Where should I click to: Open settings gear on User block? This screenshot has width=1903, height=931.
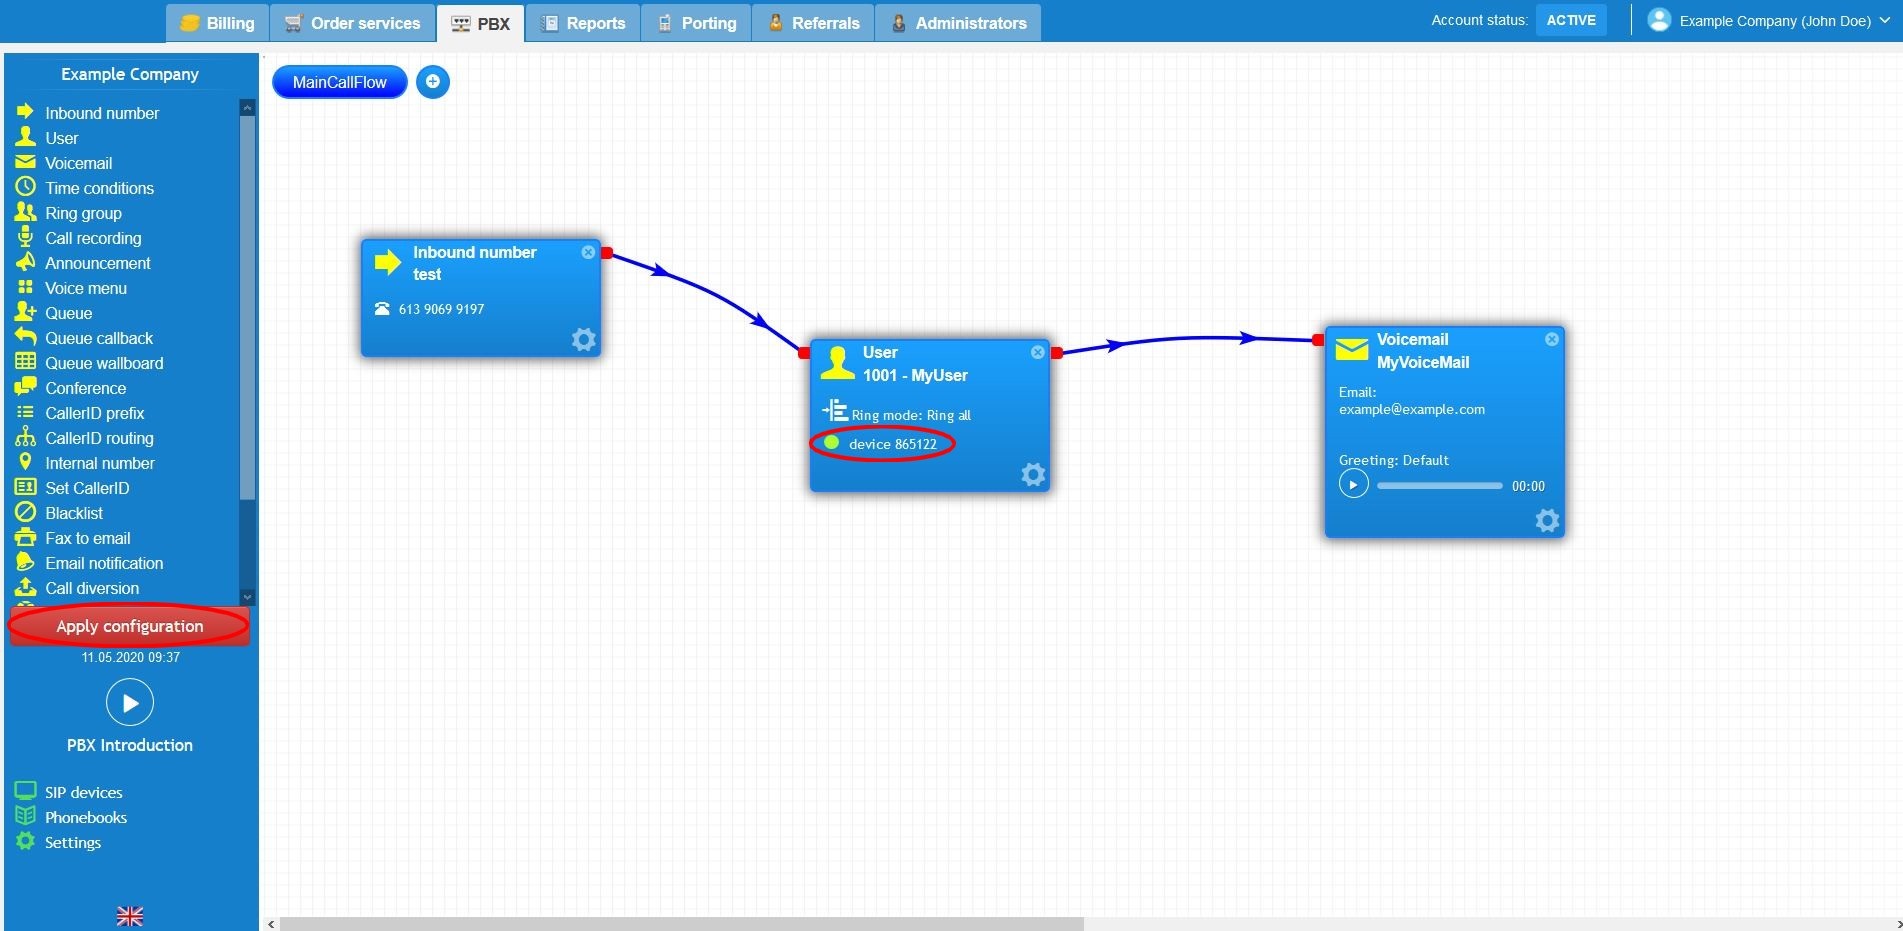tap(1033, 475)
